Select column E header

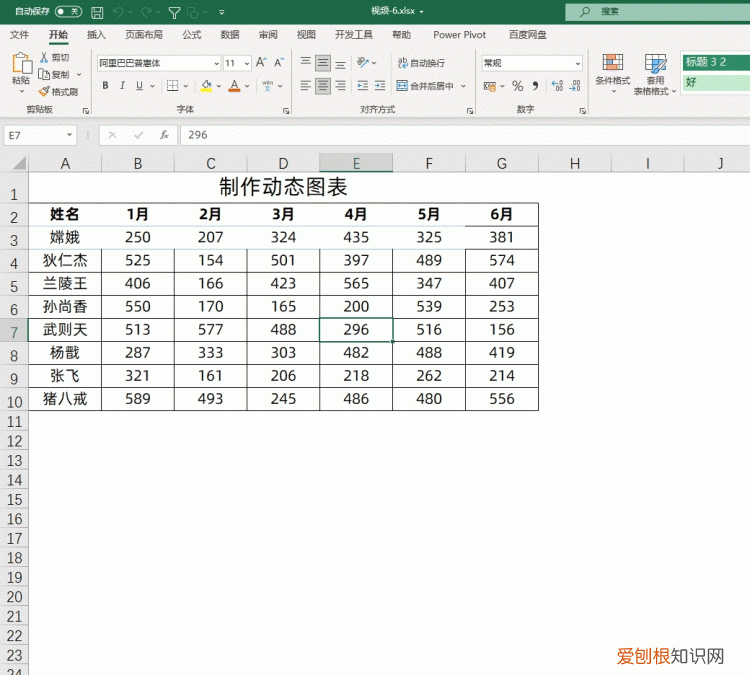click(x=356, y=163)
